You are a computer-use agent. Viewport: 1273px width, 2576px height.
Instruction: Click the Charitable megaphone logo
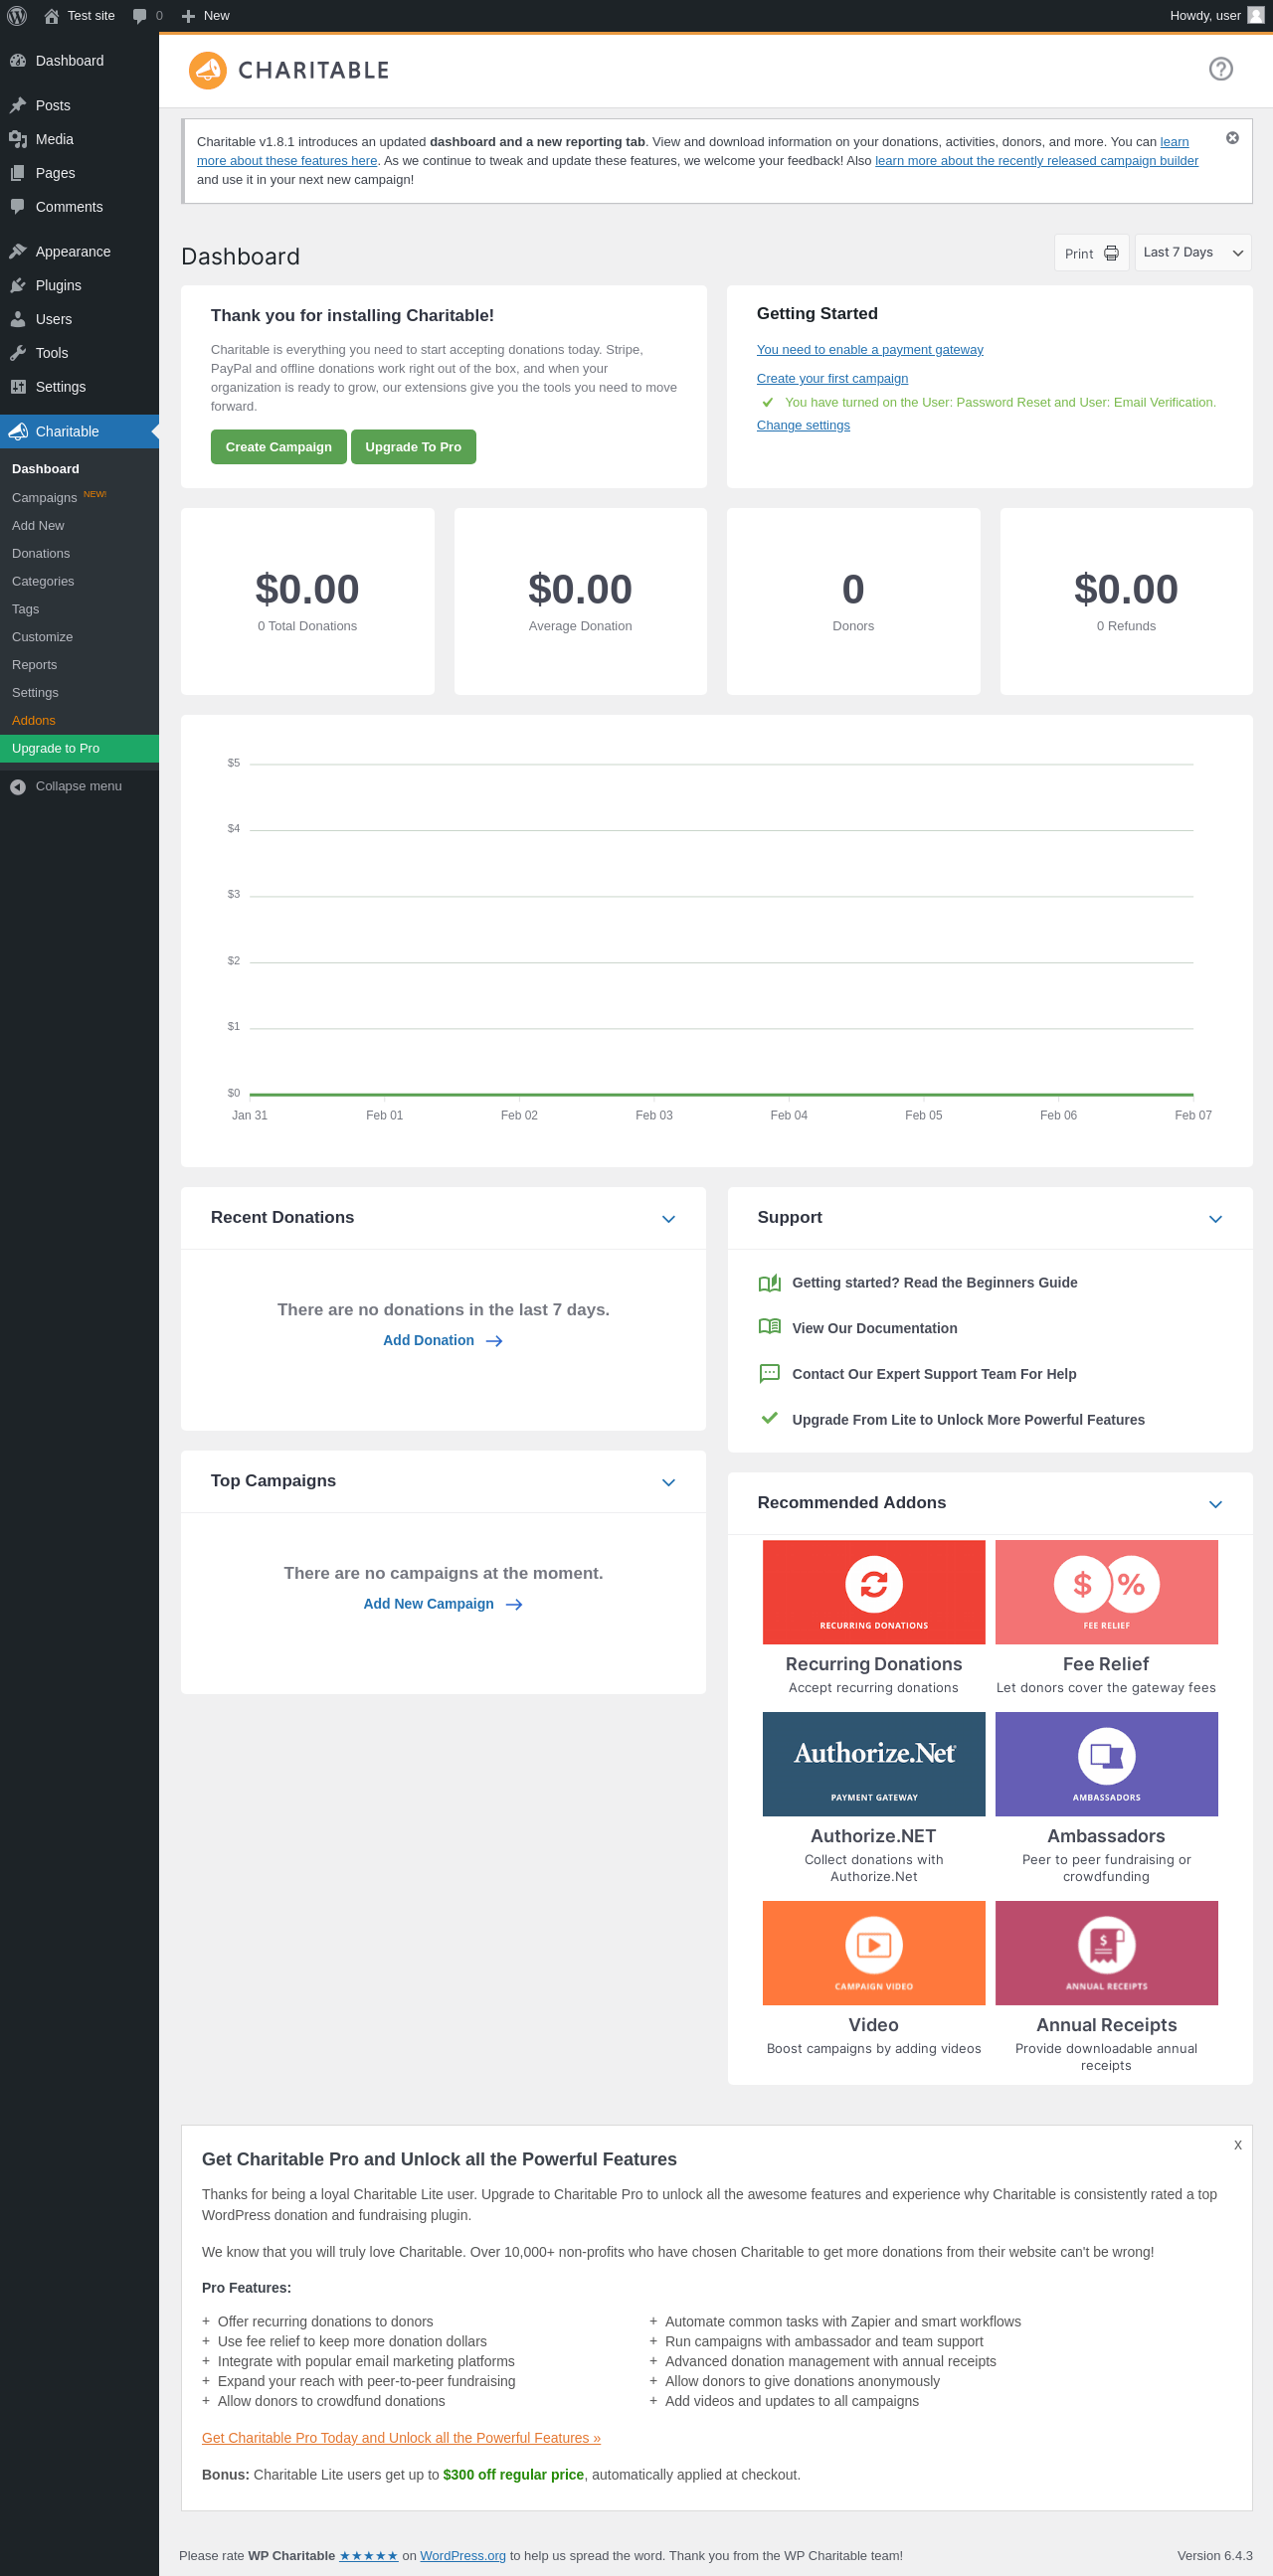(208, 70)
